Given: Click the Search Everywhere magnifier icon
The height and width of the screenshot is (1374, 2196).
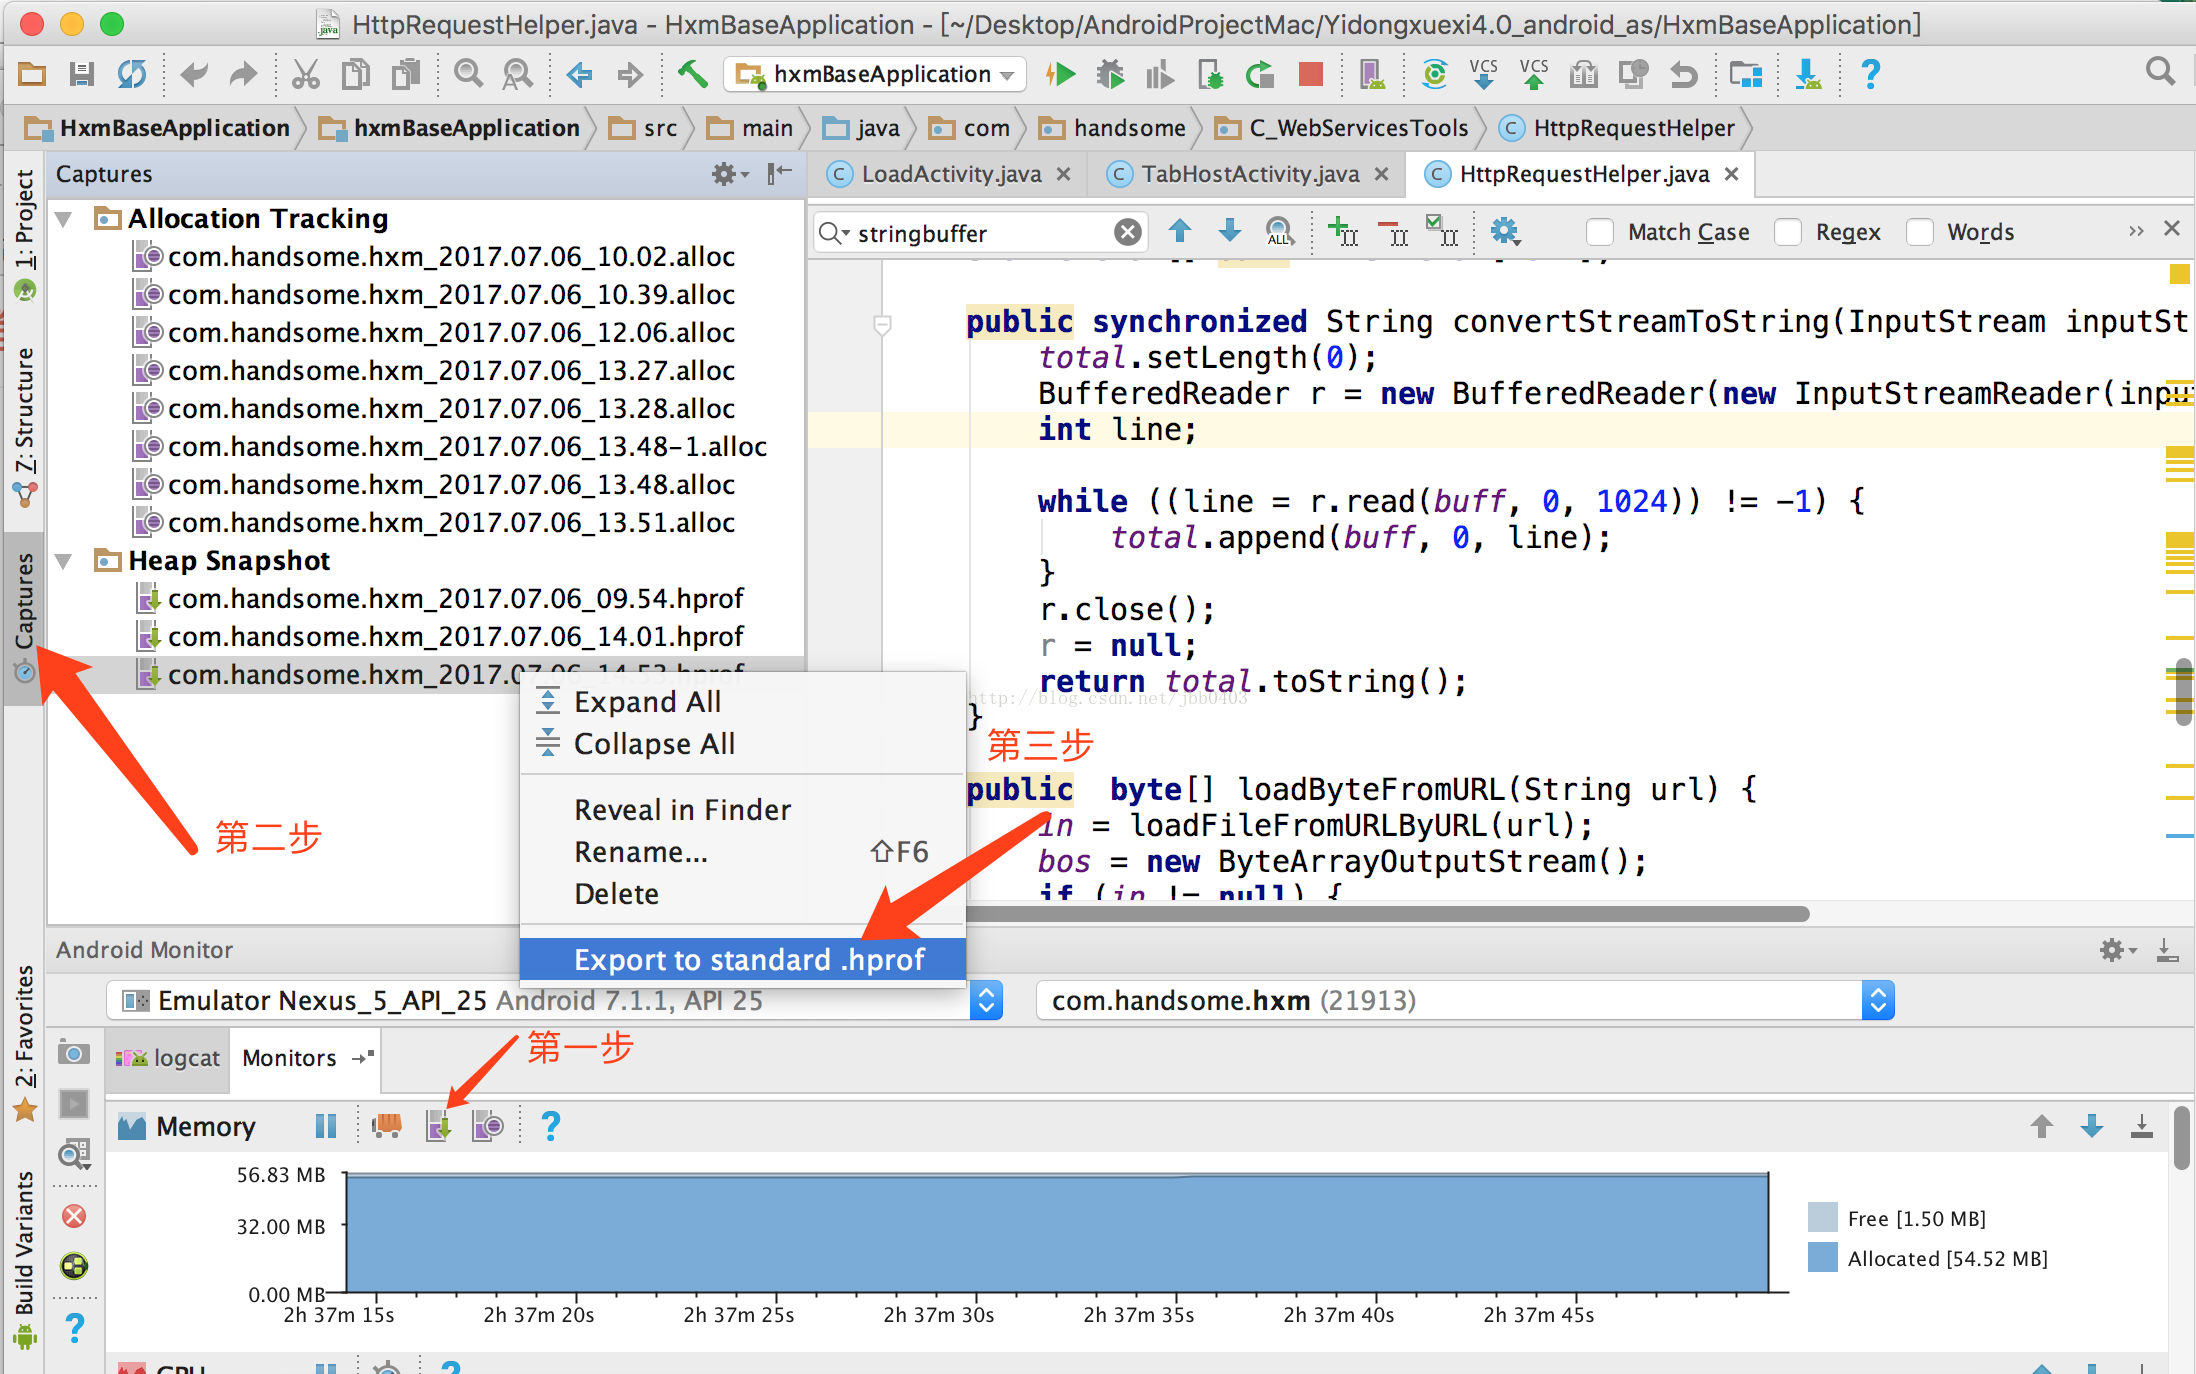Looking at the screenshot, I should click(x=2160, y=72).
